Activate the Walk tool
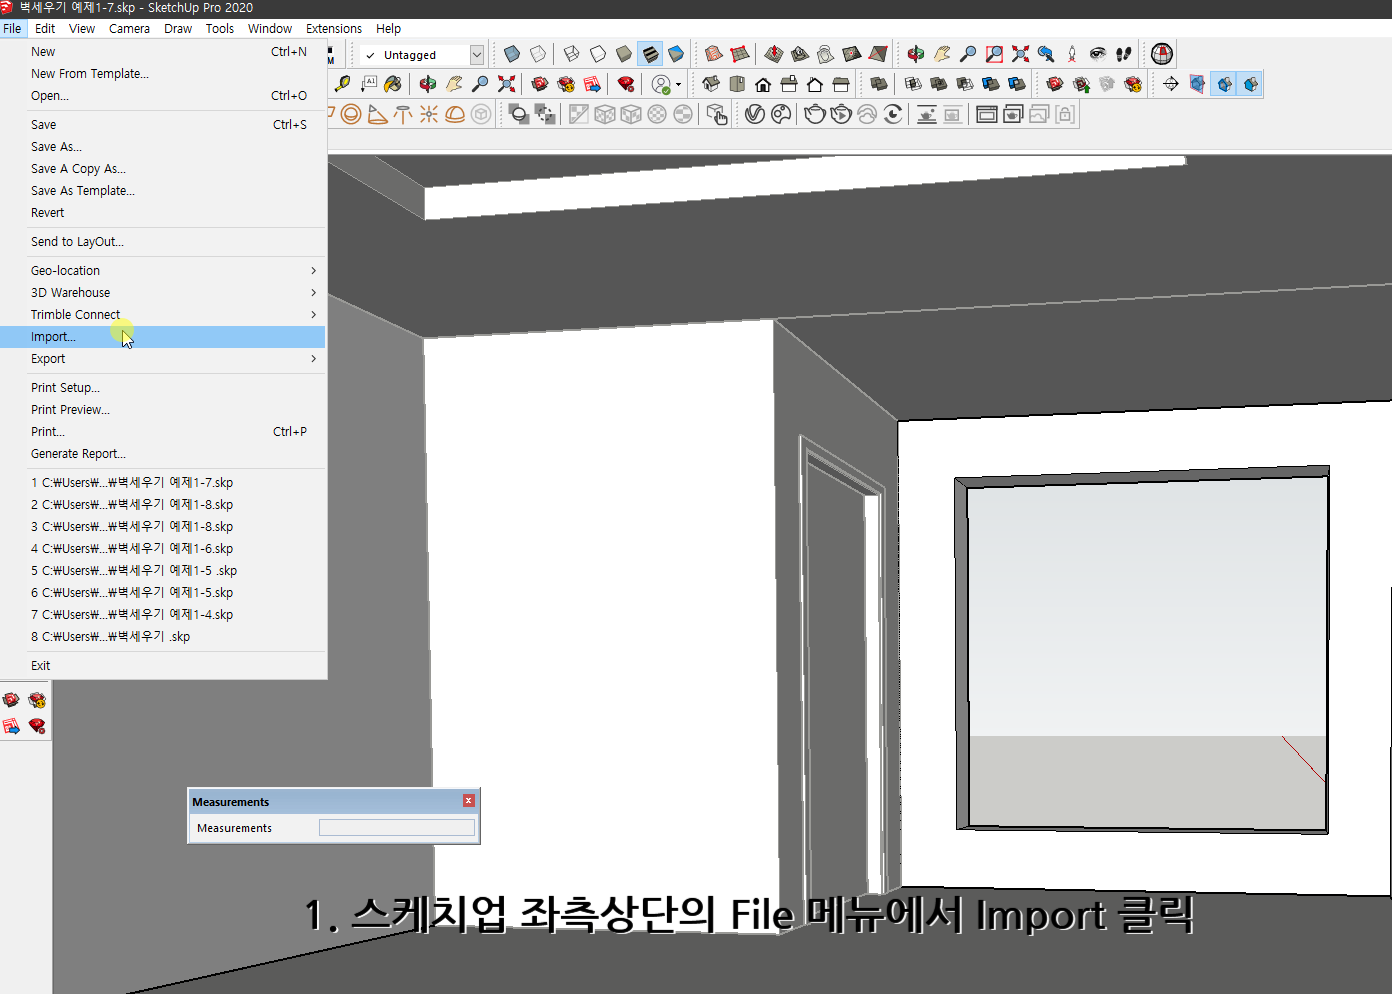Image resolution: width=1392 pixels, height=994 pixels. 1123,53
